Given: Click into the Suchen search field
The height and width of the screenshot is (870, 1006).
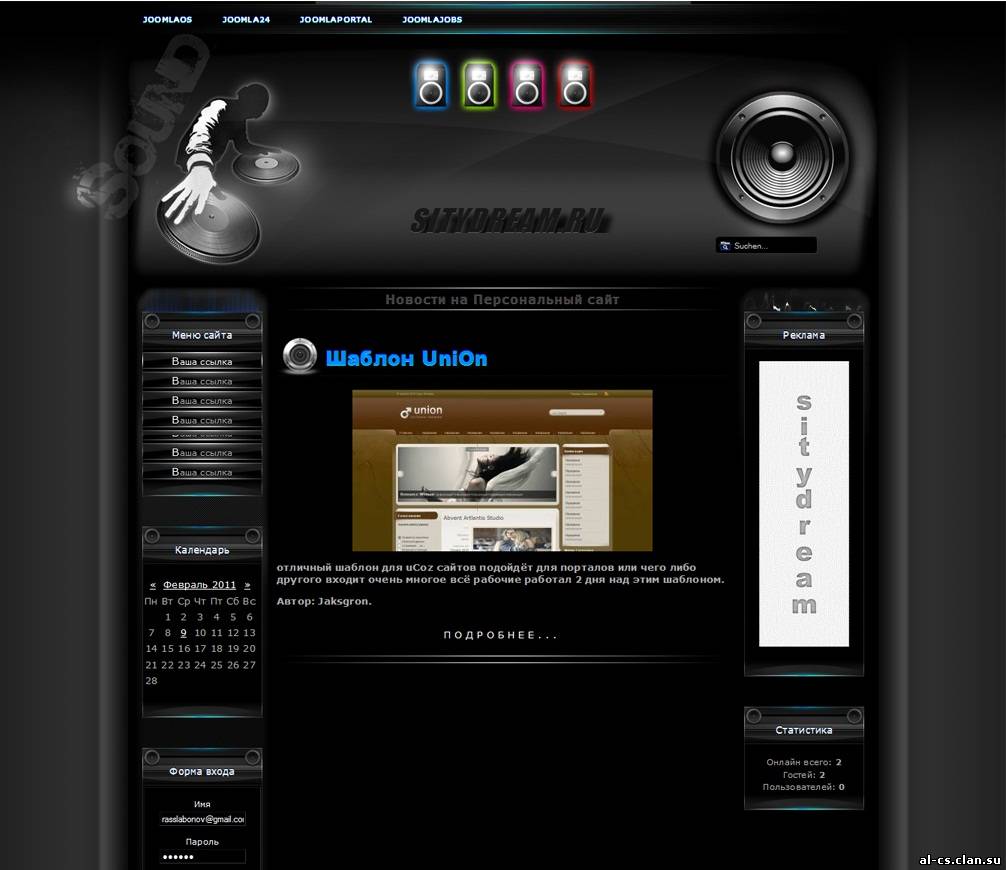Looking at the screenshot, I should 773,246.
